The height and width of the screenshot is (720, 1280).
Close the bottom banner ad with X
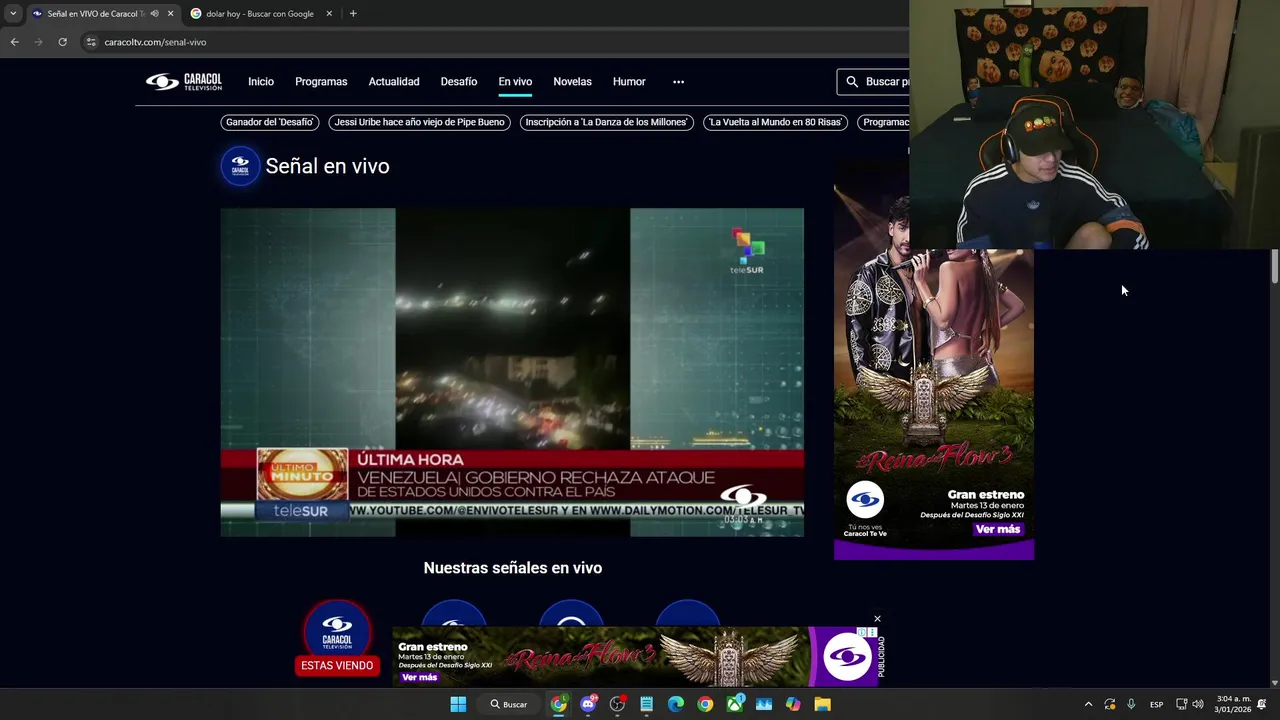click(x=877, y=619)
